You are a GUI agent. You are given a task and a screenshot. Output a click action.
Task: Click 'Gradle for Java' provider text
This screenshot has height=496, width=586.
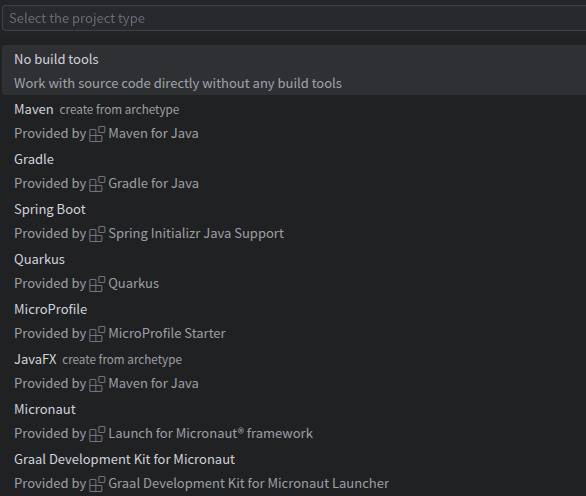[153, 184]
